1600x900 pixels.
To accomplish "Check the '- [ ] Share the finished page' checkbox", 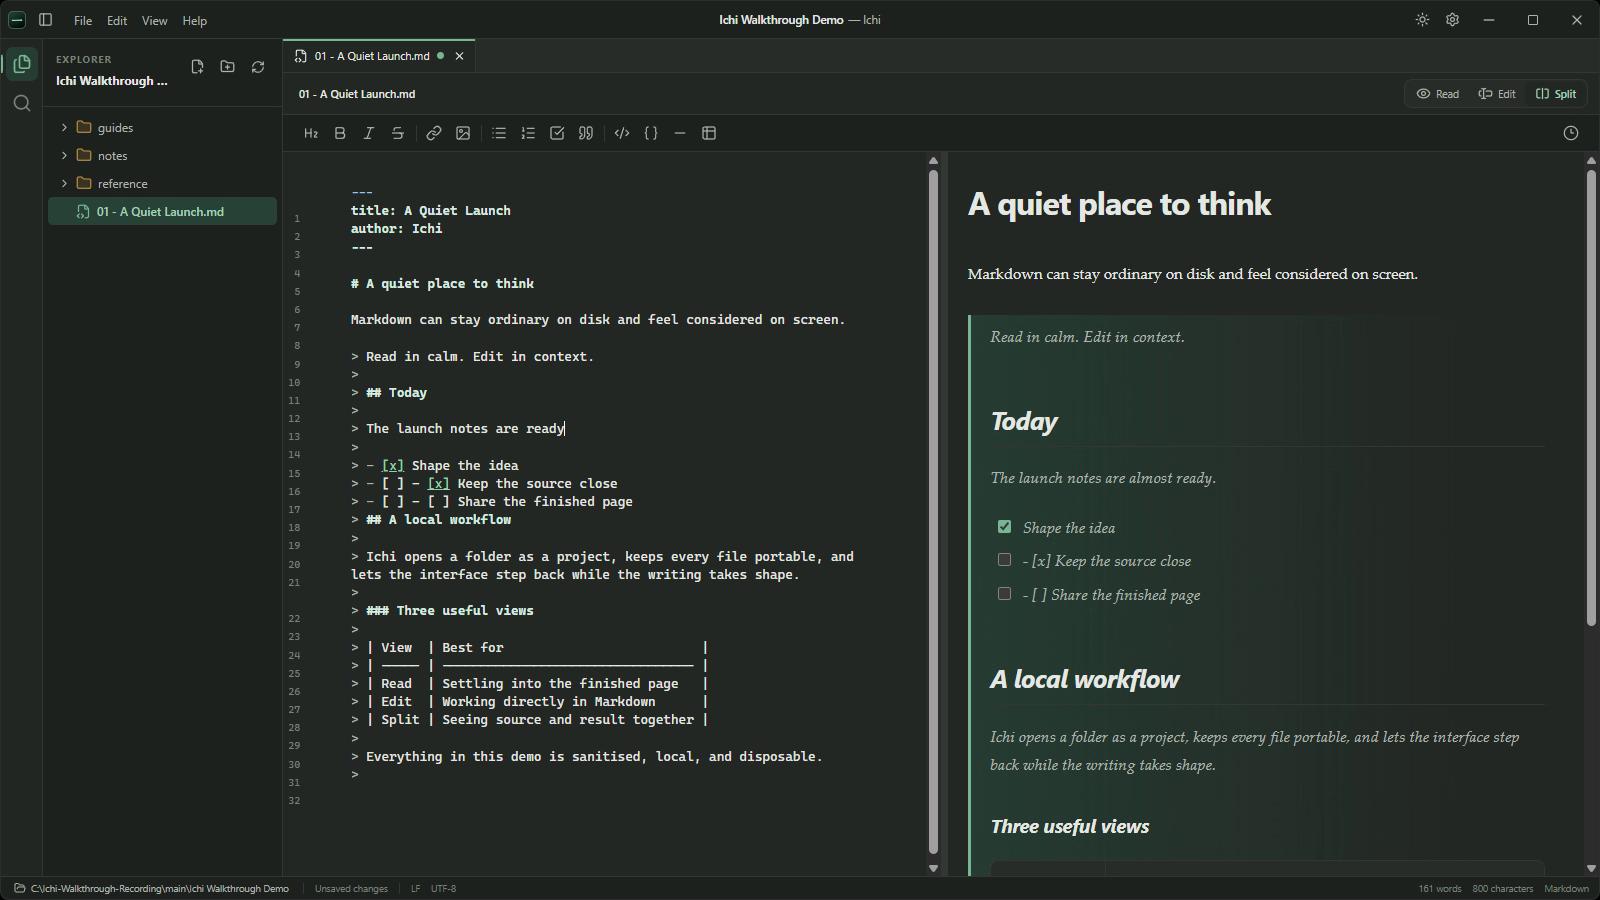I will coord(1004,594).
